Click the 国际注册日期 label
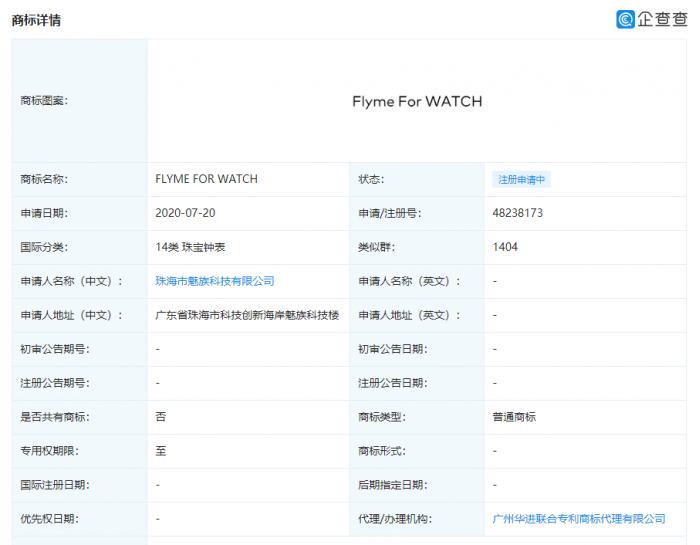Viewport: 700px width, 545px height. click(54, 485)
